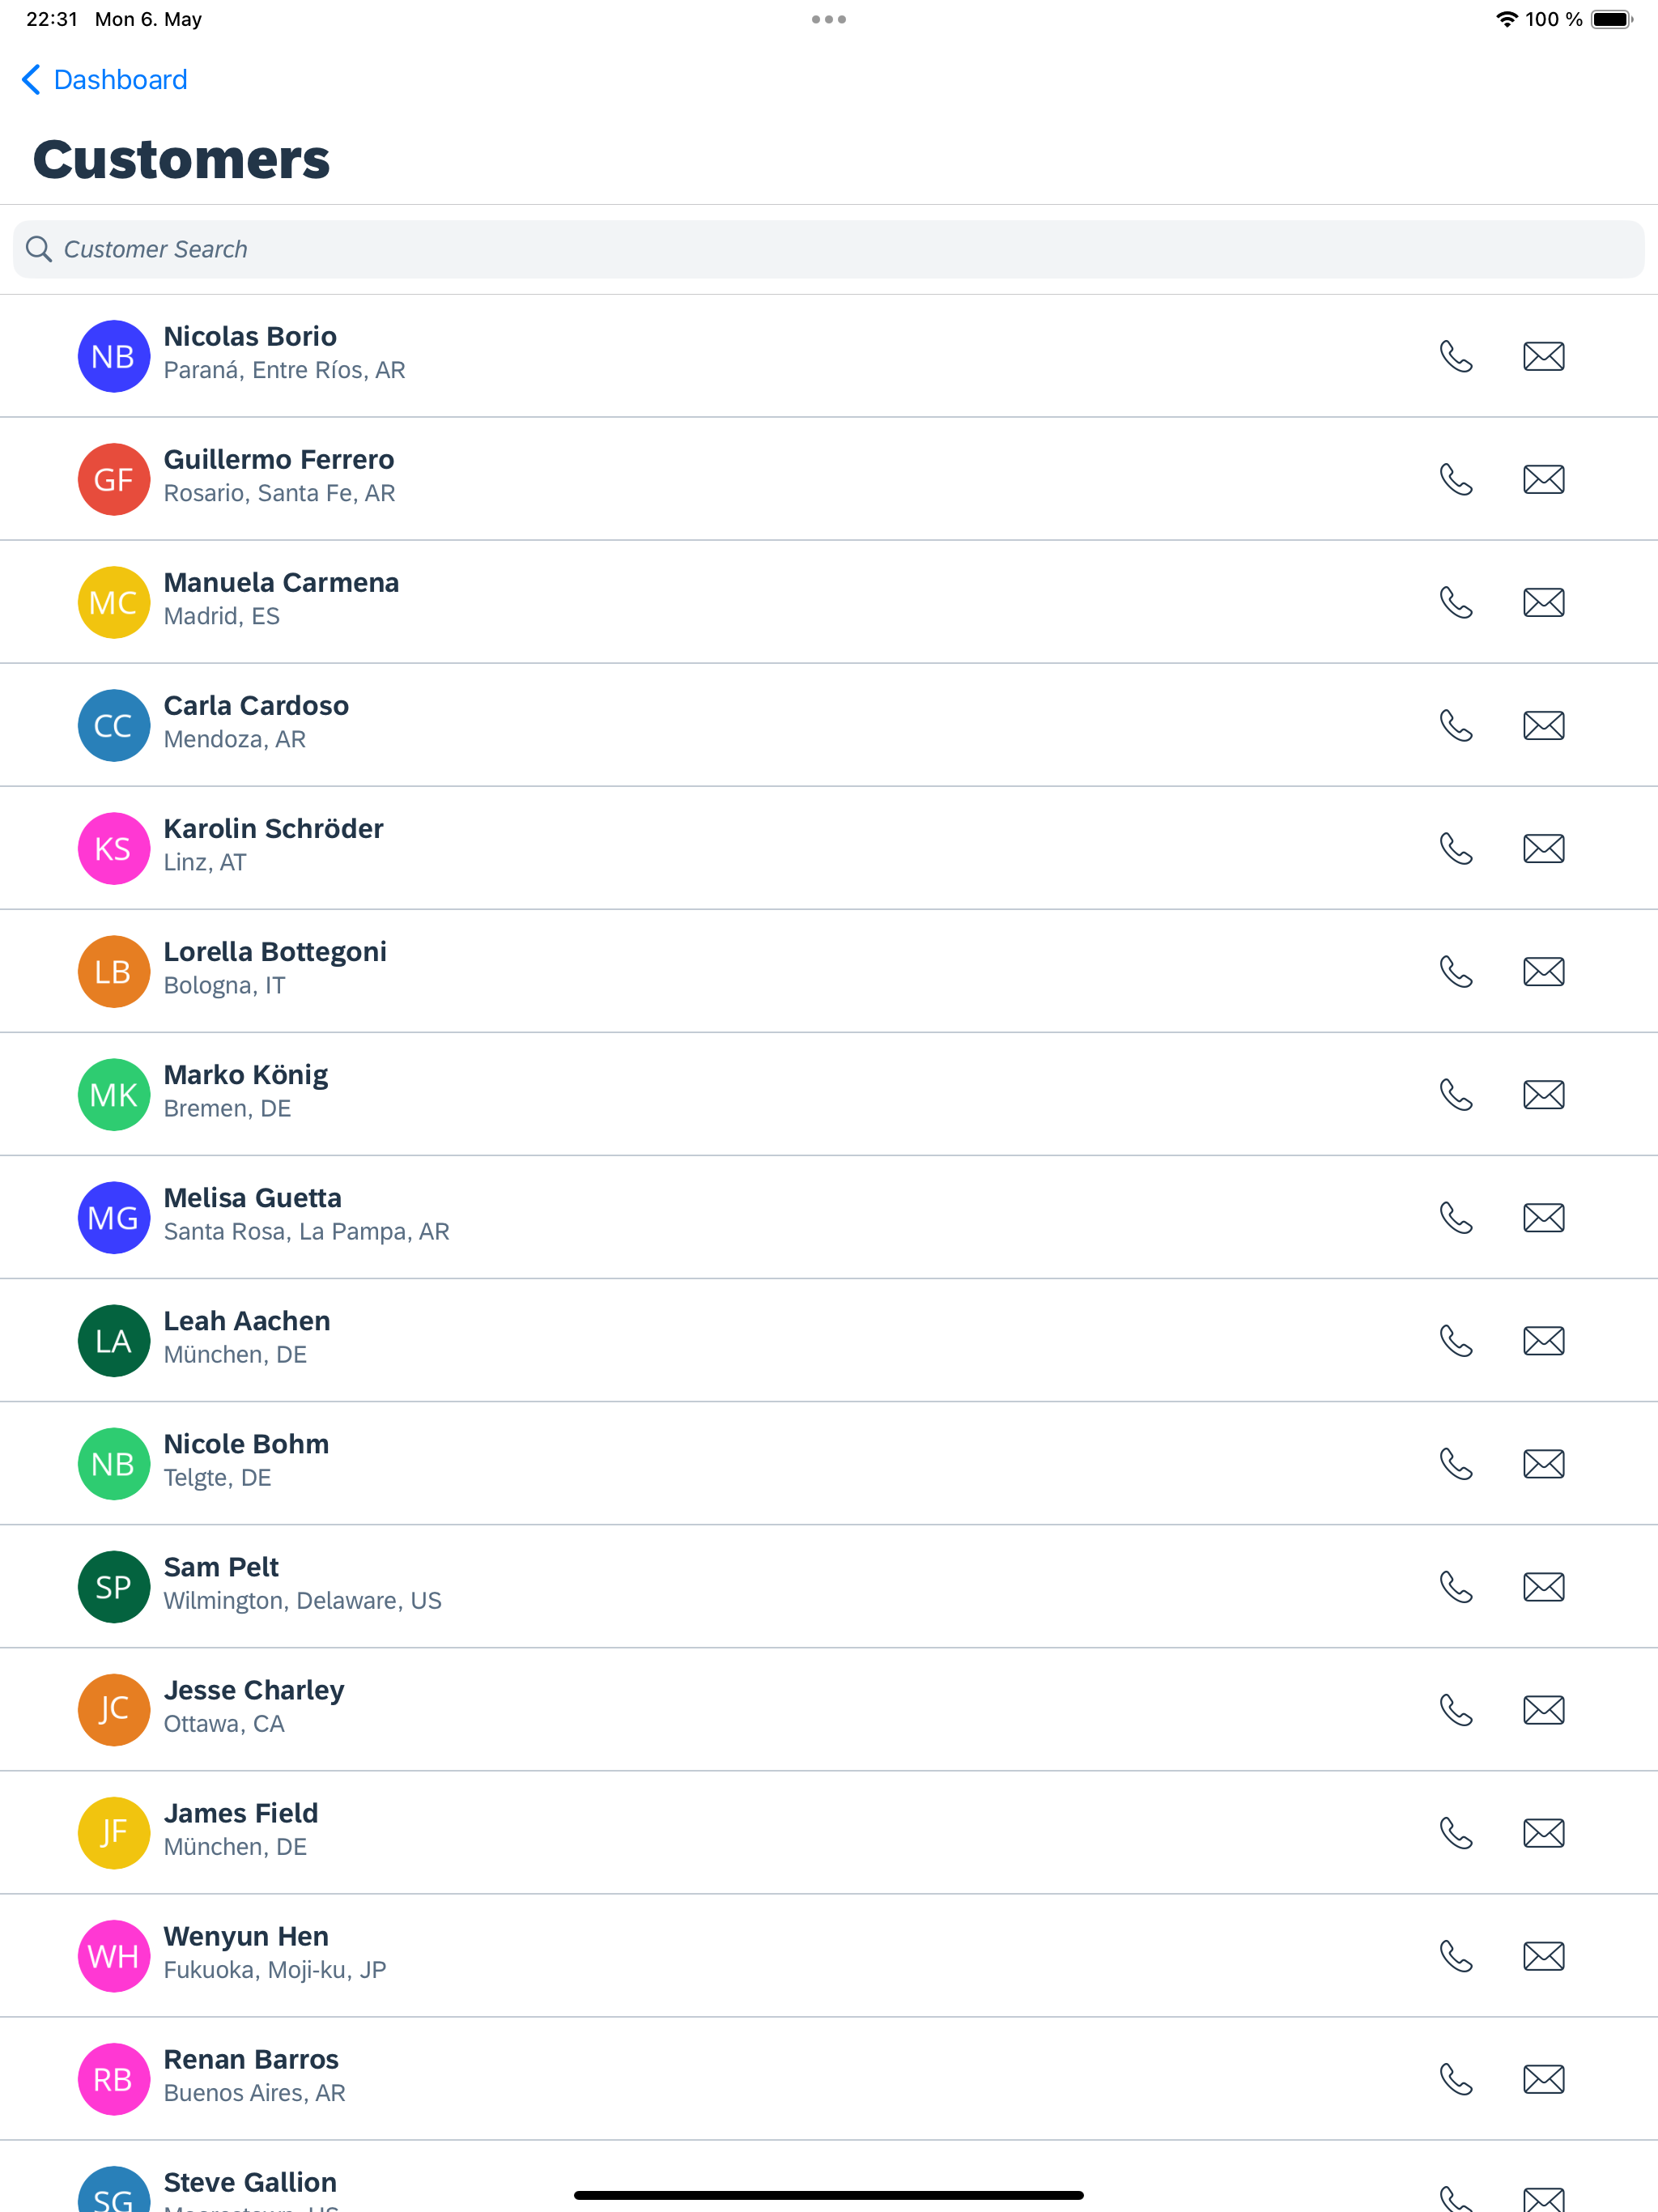Tap the Customer Search field
This screenshot has height=2212, width=1658.
coord(400,248)
